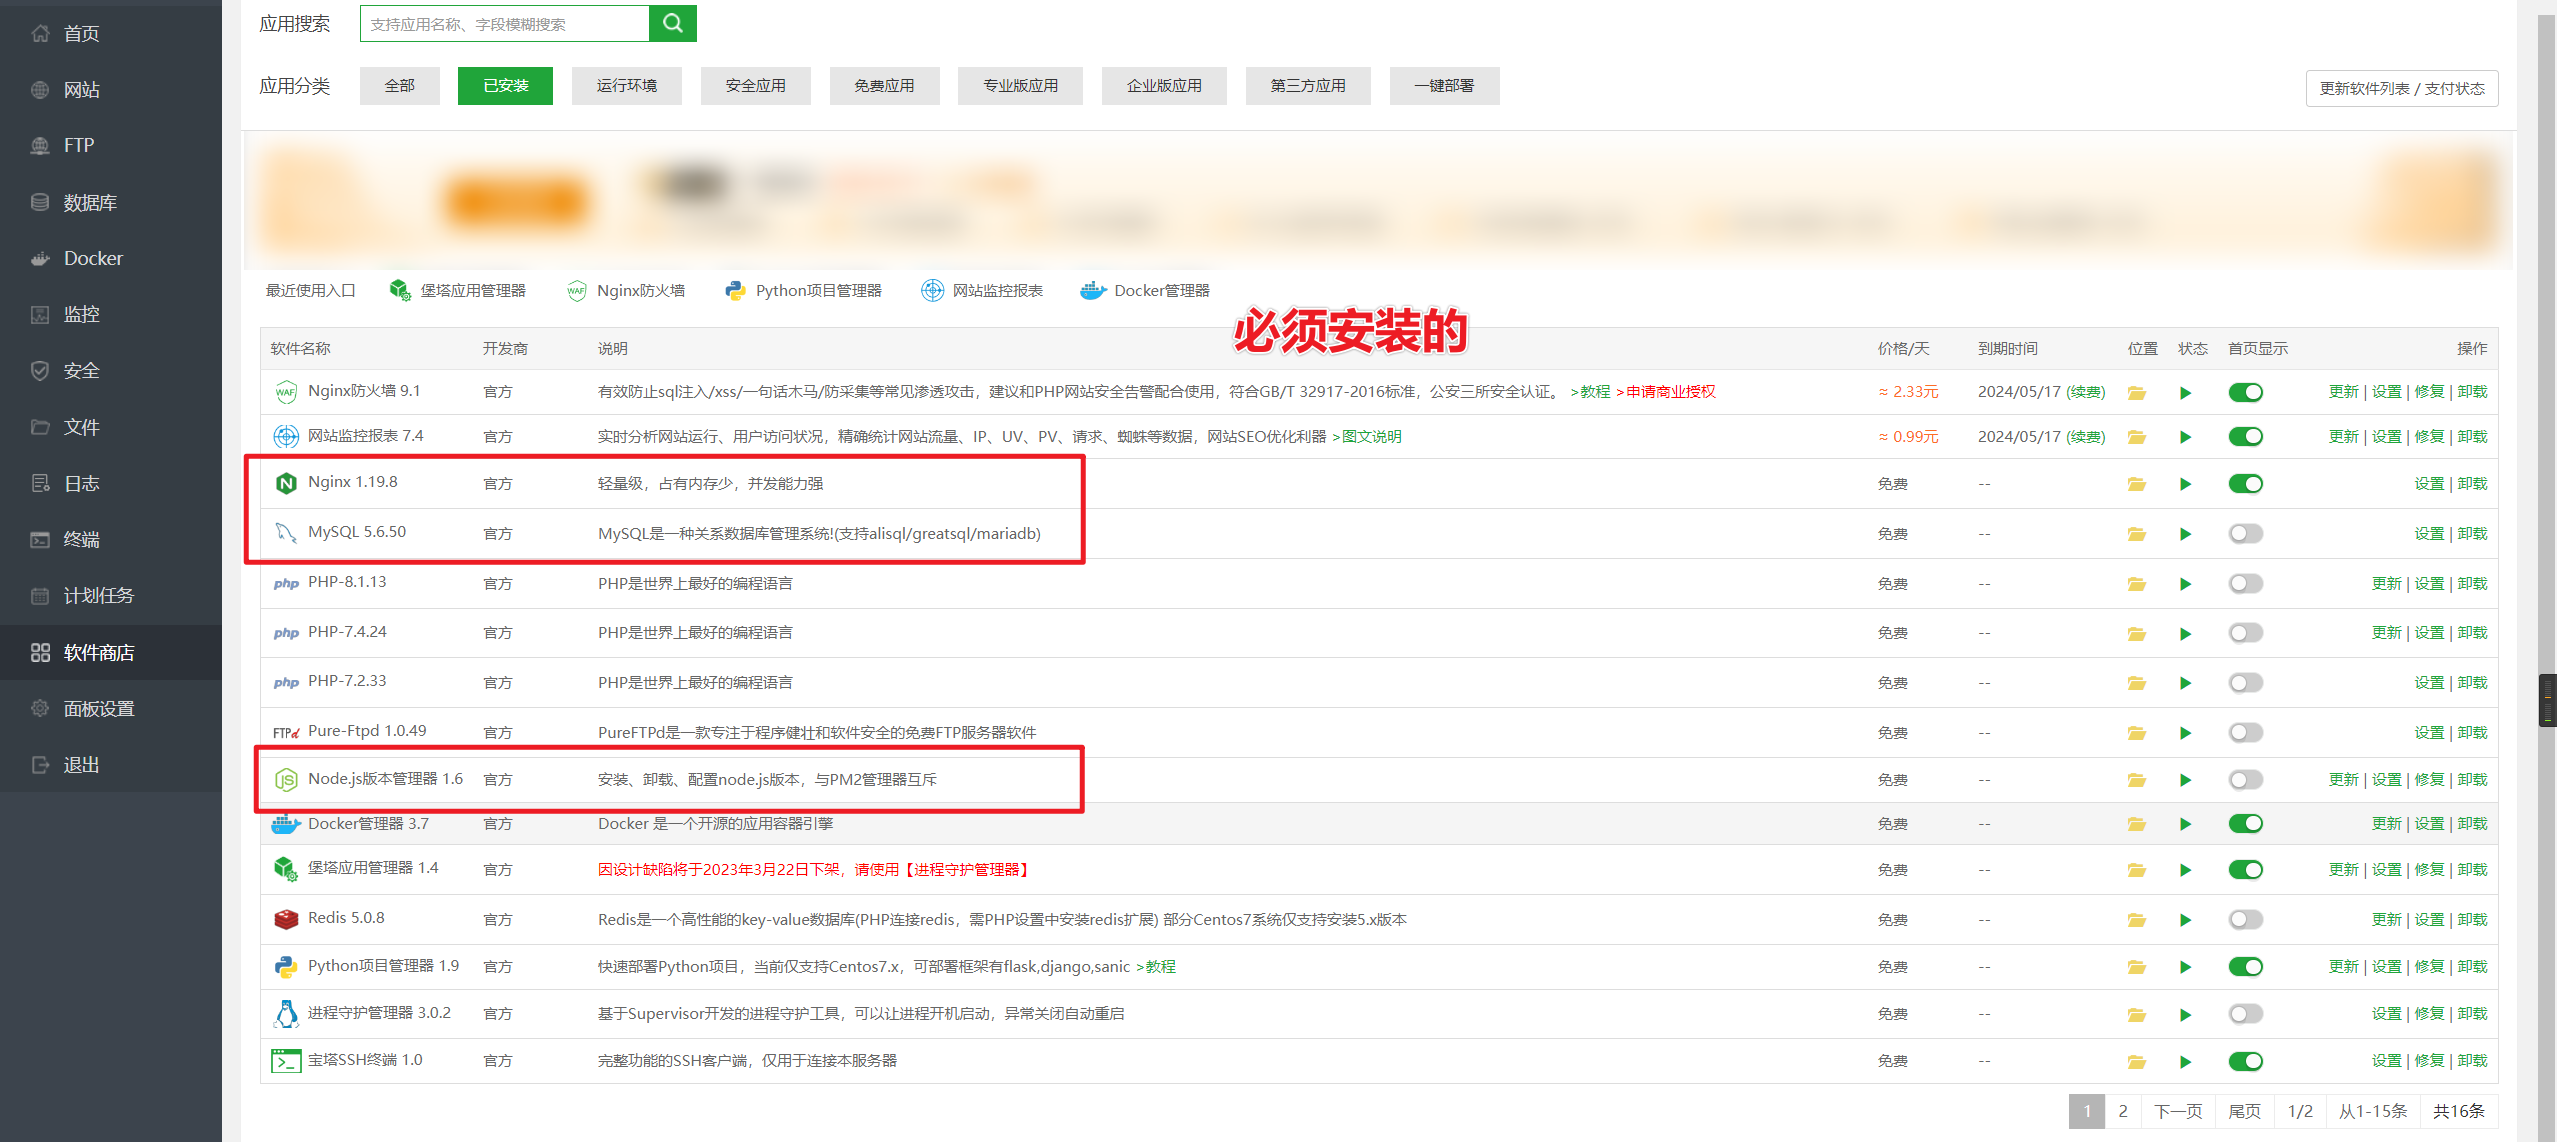
Task: Click 更新软件列表 / 支付状态 button
Action: 2401,88
